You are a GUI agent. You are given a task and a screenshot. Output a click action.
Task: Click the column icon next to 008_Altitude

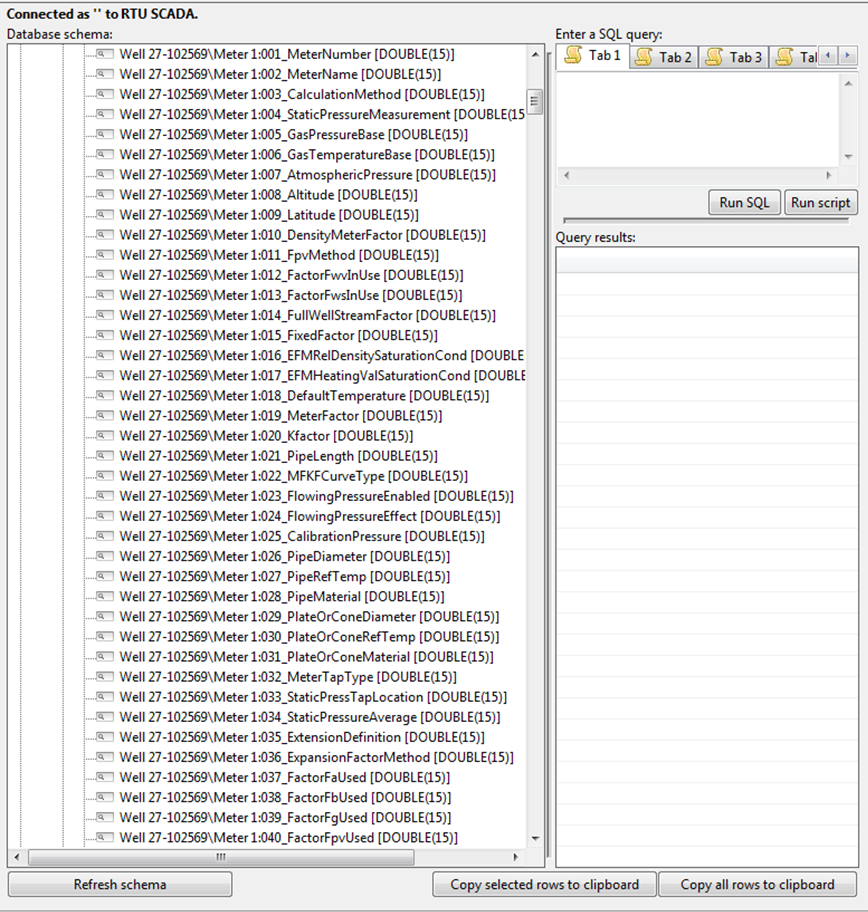coord(104,195)
